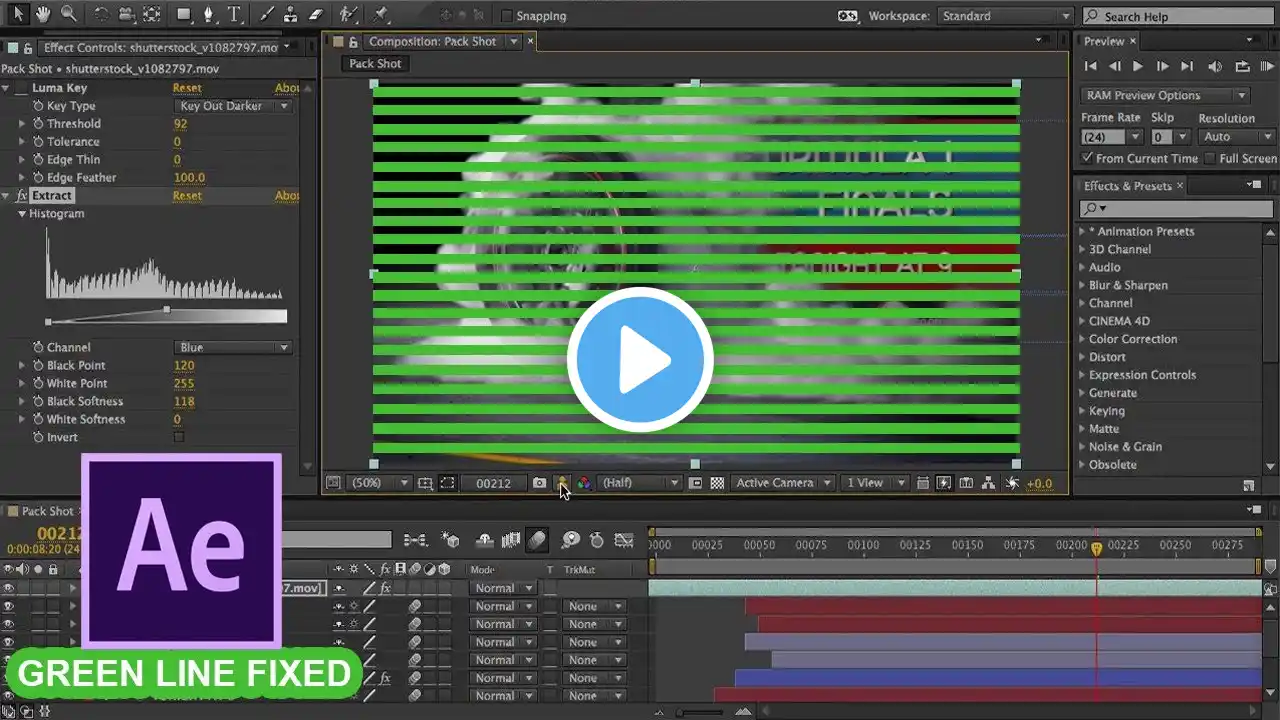This screenshot has height=720, width=1280.
Task: Enable the Motion Blur timeline switch
Action: click(x=537, y=540)
